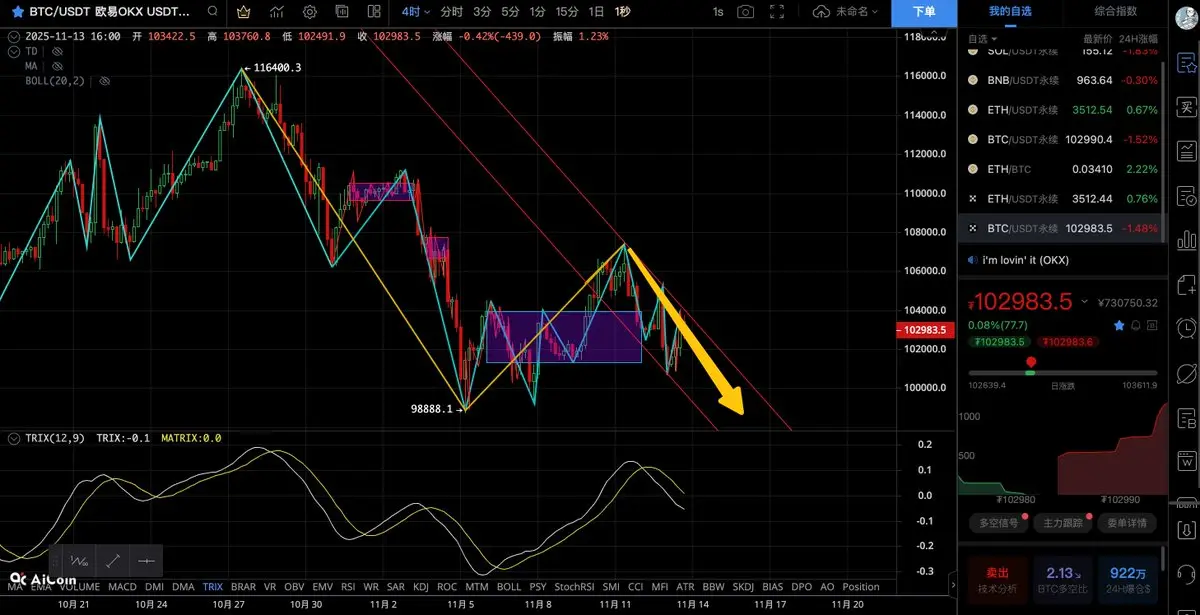Take a chart snapshot with camera icon
This screenshot has width=1200, height=615.
click(x=746, y=12)
